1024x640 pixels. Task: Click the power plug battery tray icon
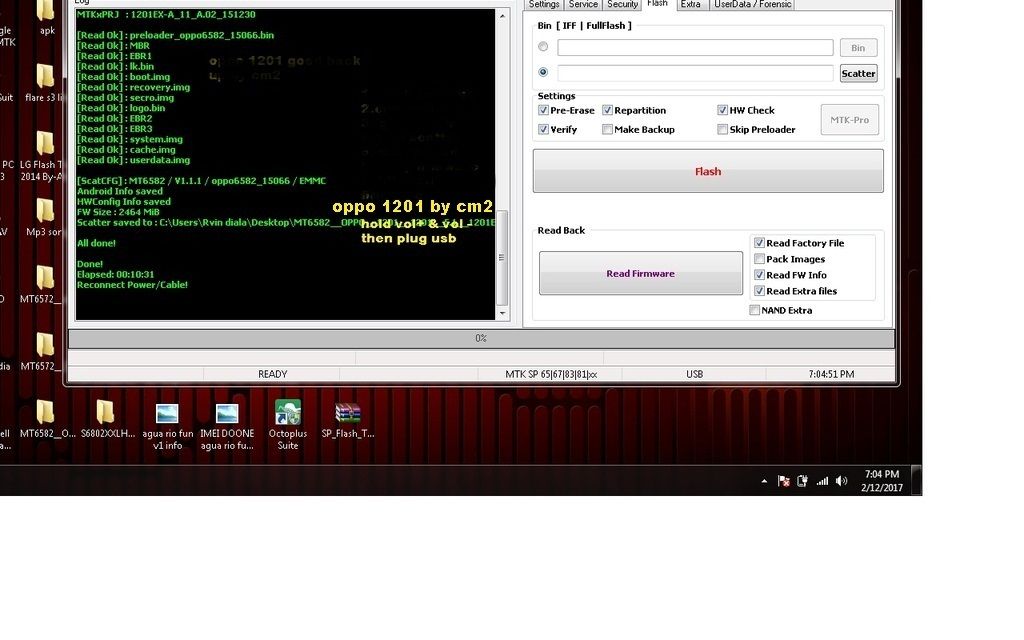coord(802,481)
